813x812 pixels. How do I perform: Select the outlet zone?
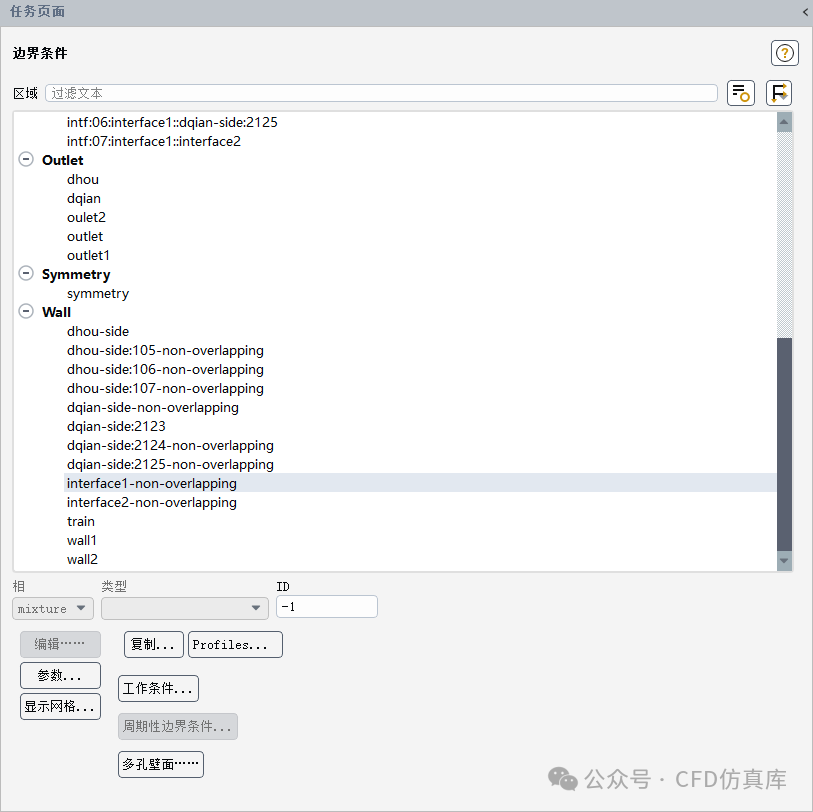coord(85,236)
